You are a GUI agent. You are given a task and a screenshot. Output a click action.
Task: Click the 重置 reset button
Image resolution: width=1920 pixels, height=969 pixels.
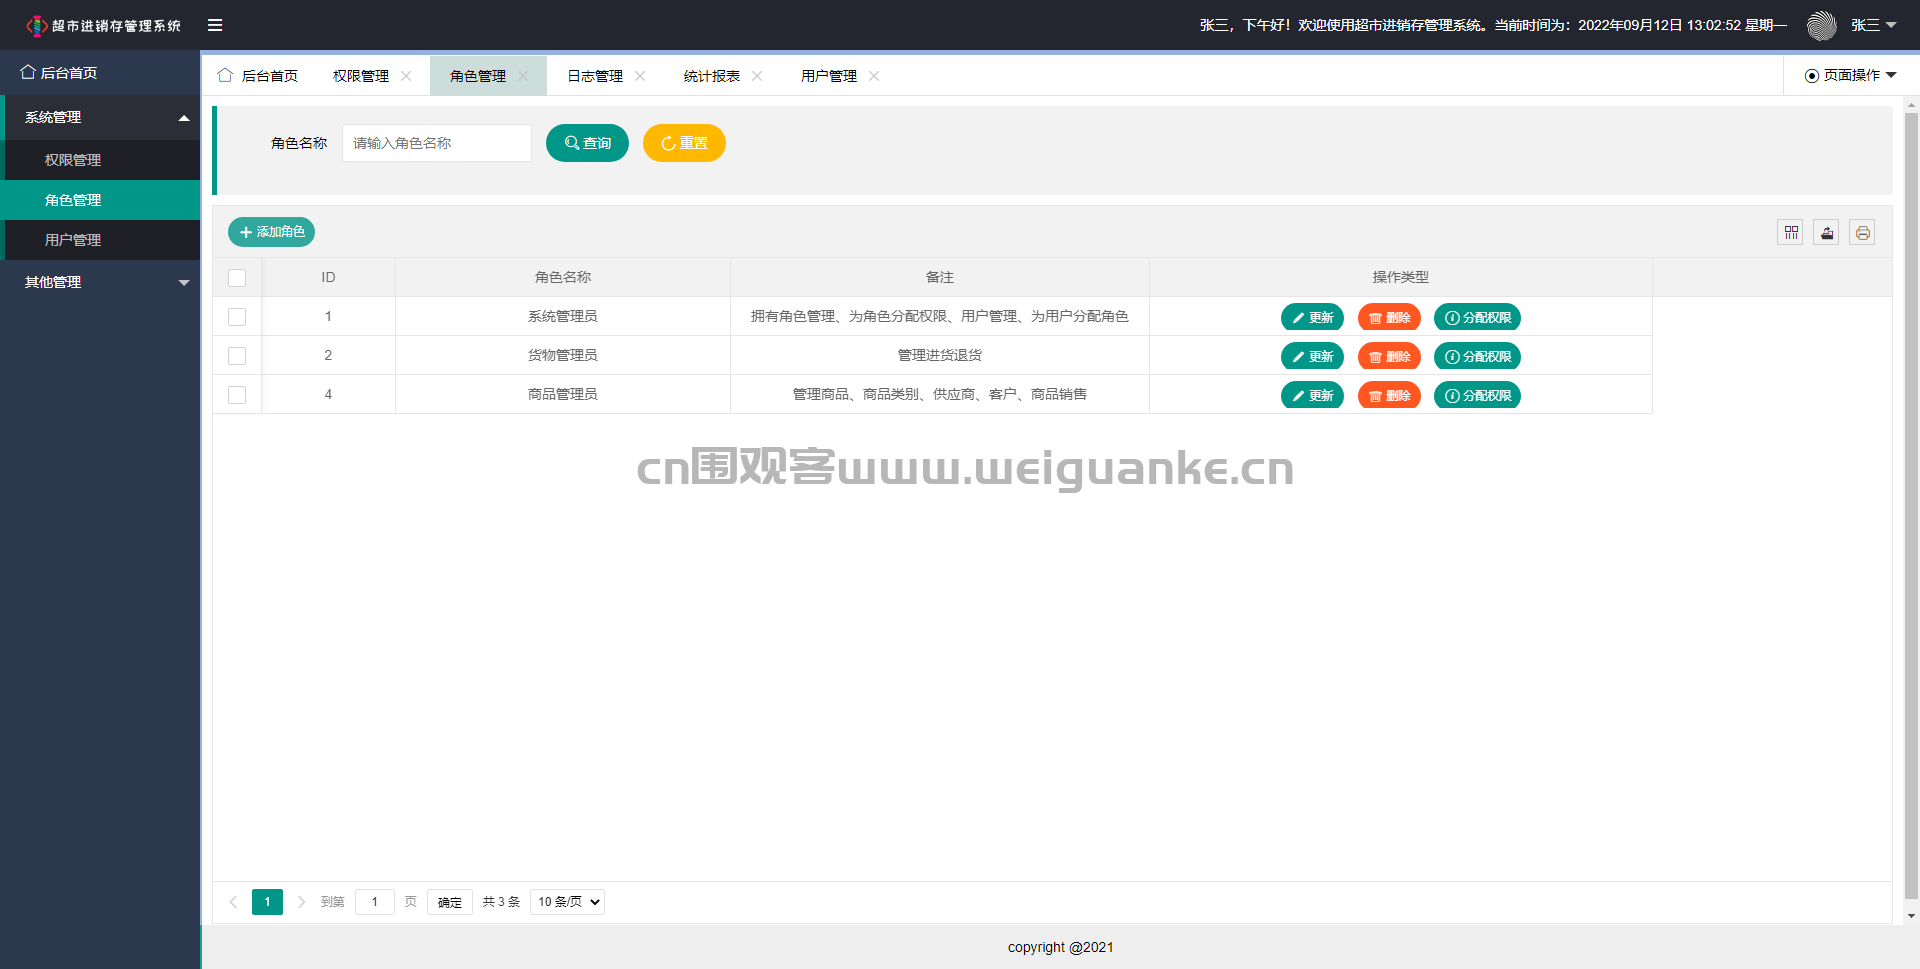coord(684,143)
